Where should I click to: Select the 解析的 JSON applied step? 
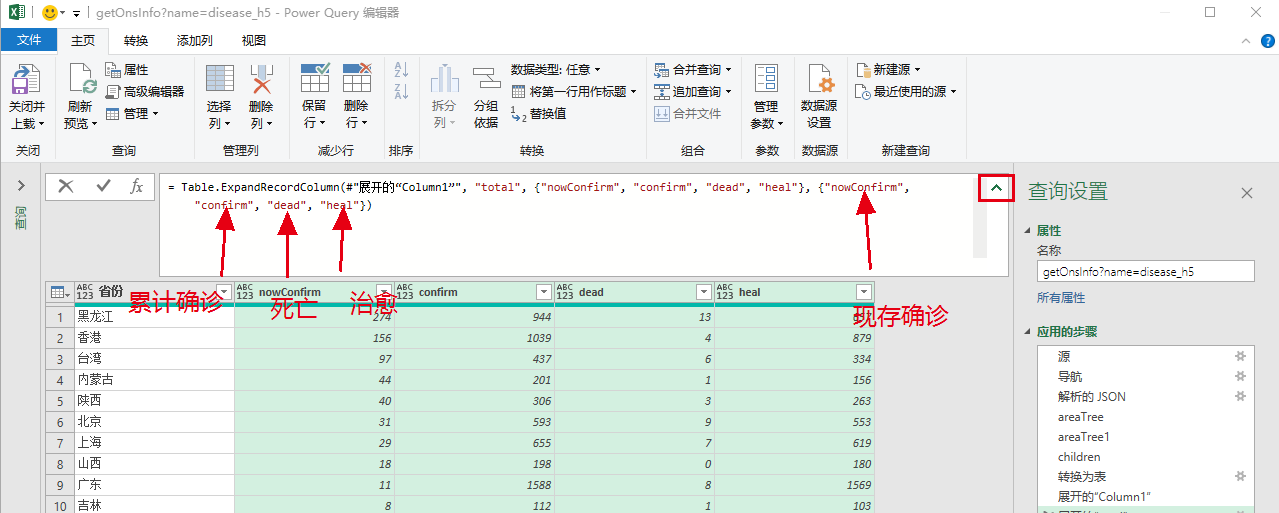(1091, 397)
